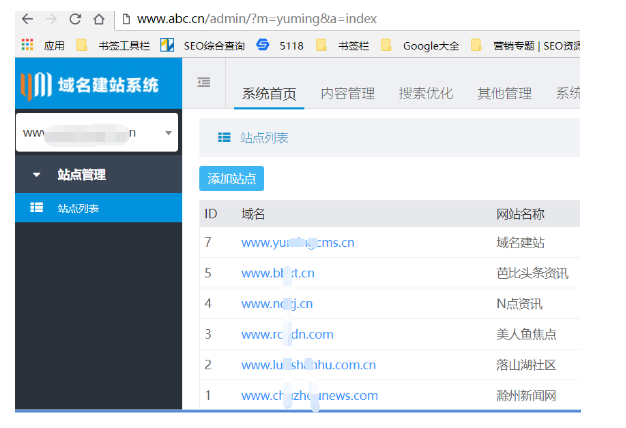
Task: Toggle the sidebar with the hamburger icon
Action: pyautogui.click(x=204, y=82)
